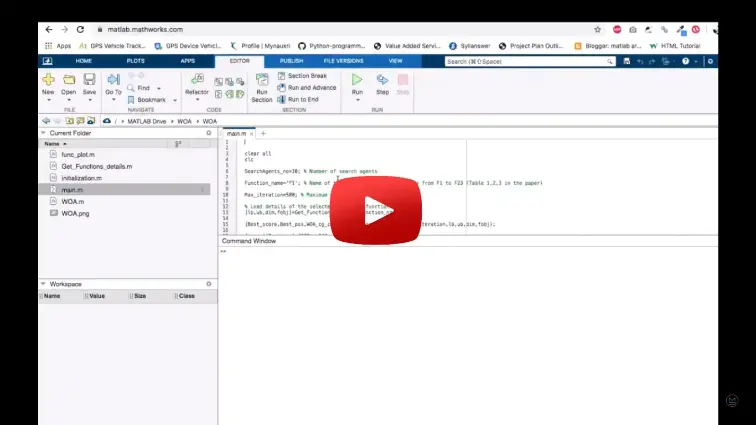Open the PUBLISH ribbon tab

[x=291, y=61]
